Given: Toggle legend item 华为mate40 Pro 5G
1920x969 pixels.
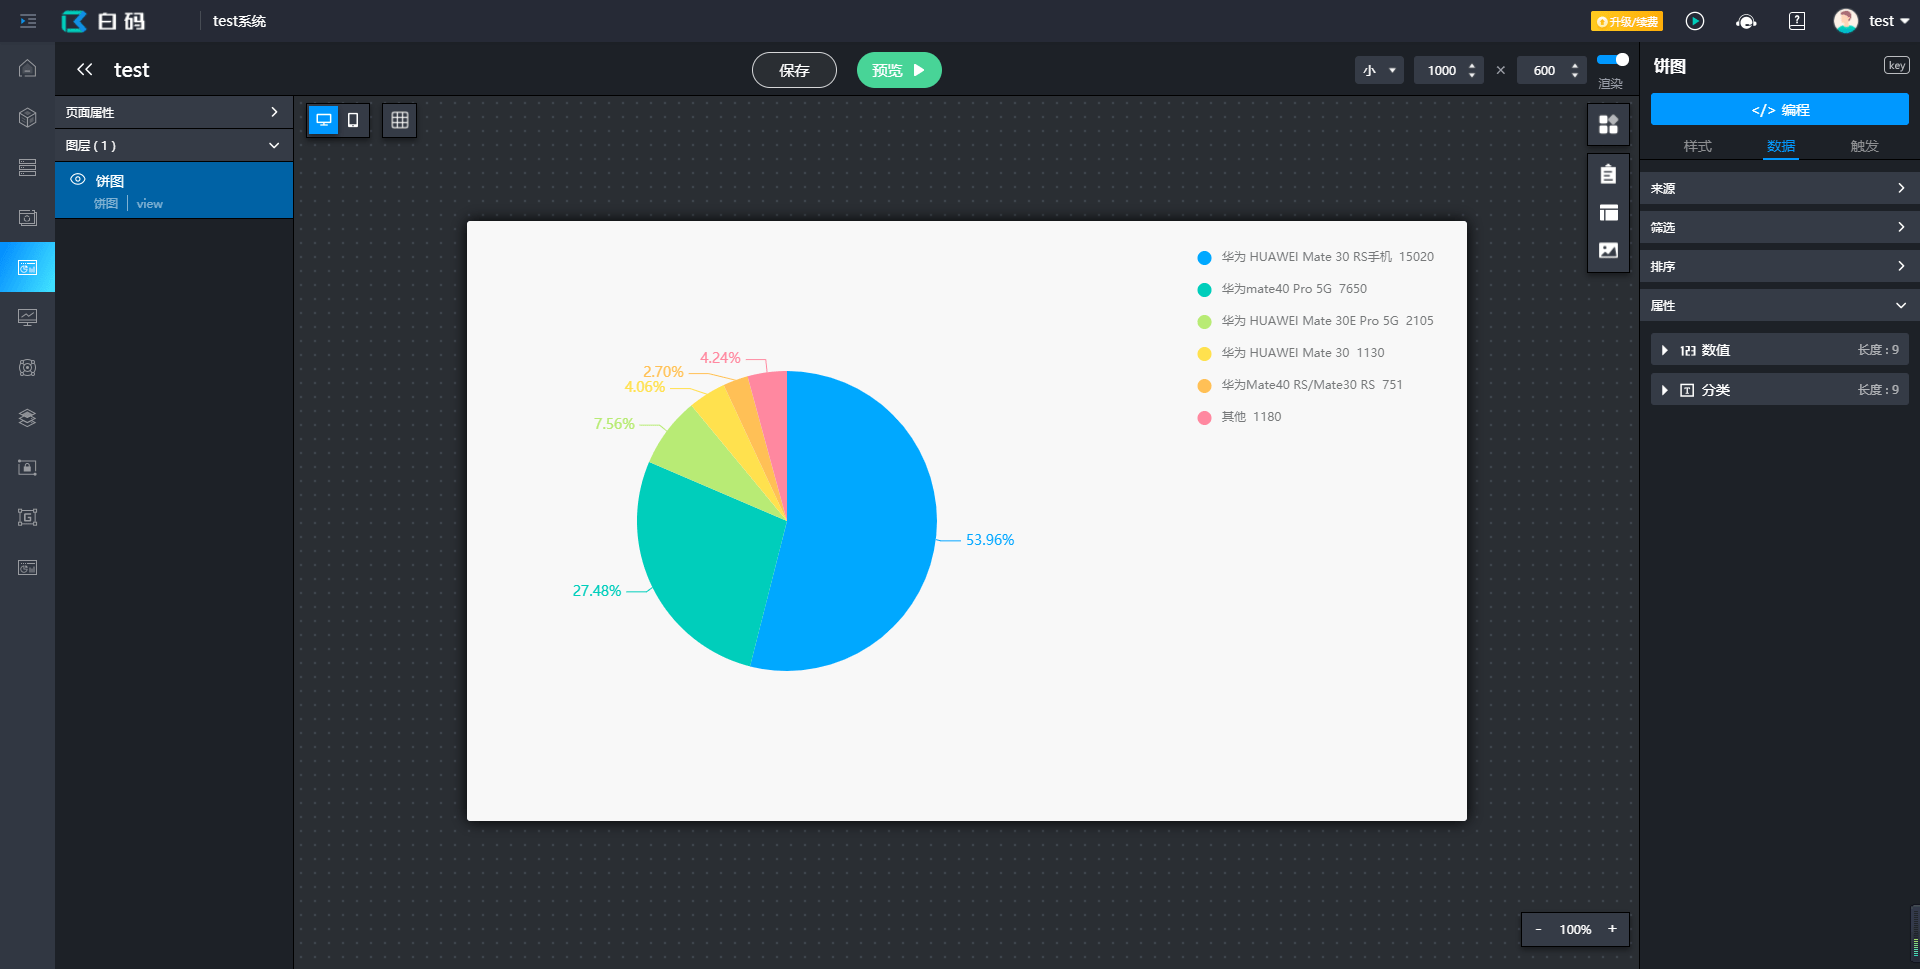Looking at the screenshot, I should coord(1282,289).
